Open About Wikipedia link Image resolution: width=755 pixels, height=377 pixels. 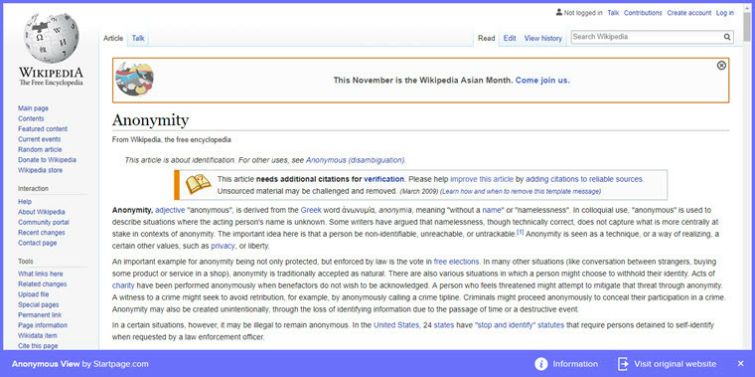click(41, 212)
